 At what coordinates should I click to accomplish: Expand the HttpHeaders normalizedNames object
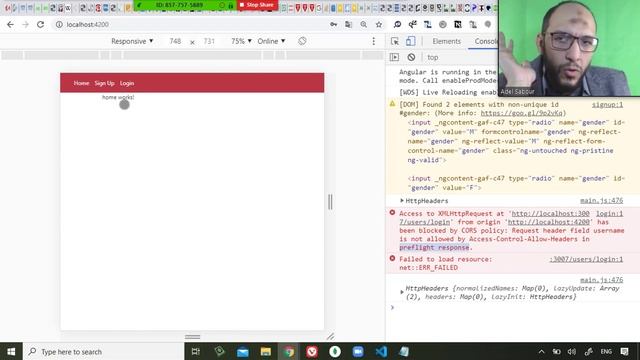click(402, 292)
